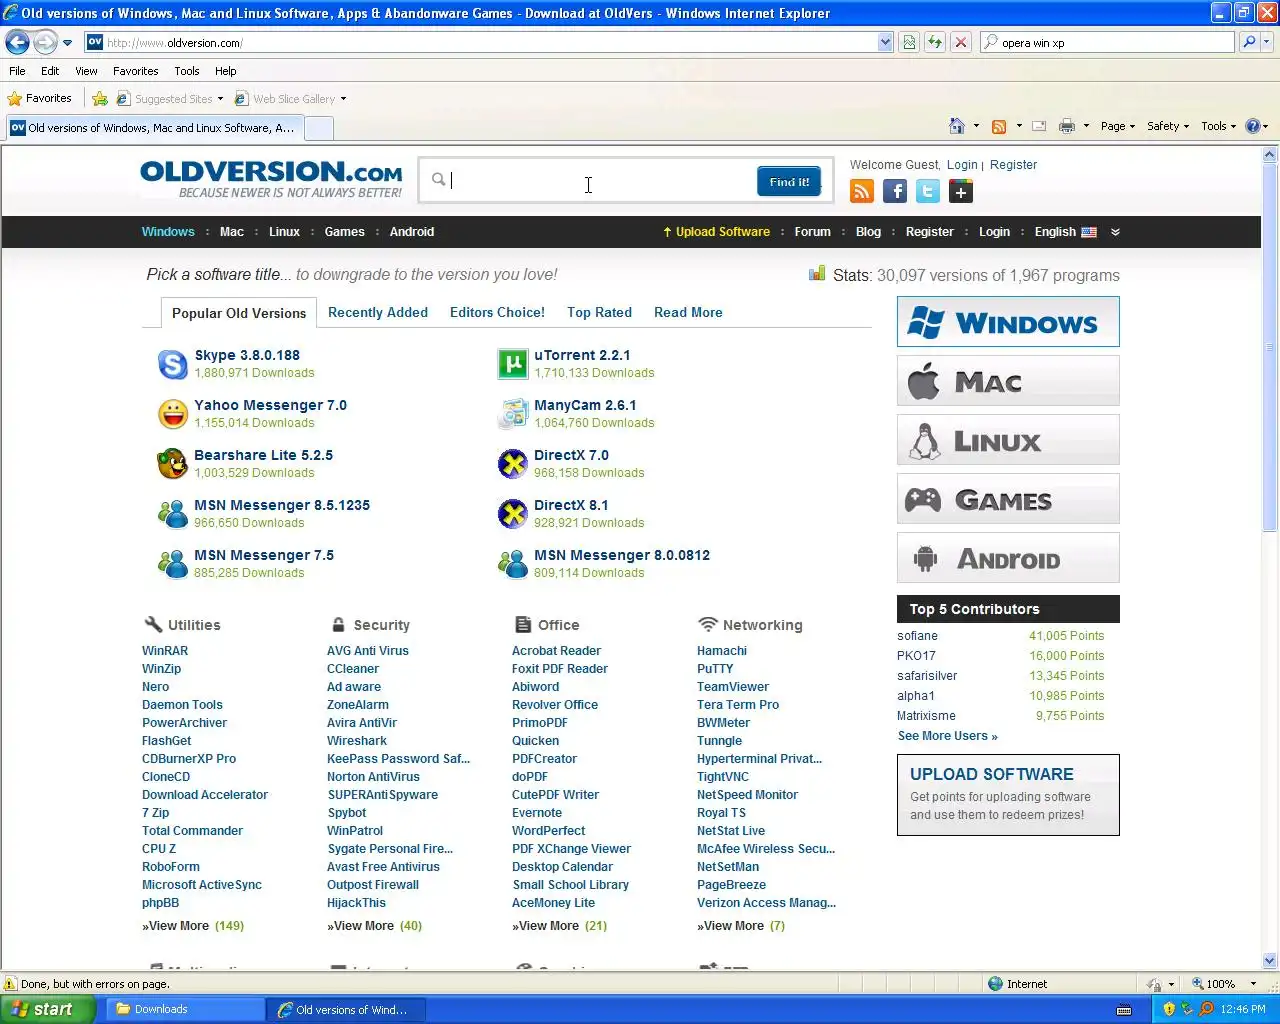Click the search magnifier button in IE
The image size is (1280, 1024).
point(1248,42)
